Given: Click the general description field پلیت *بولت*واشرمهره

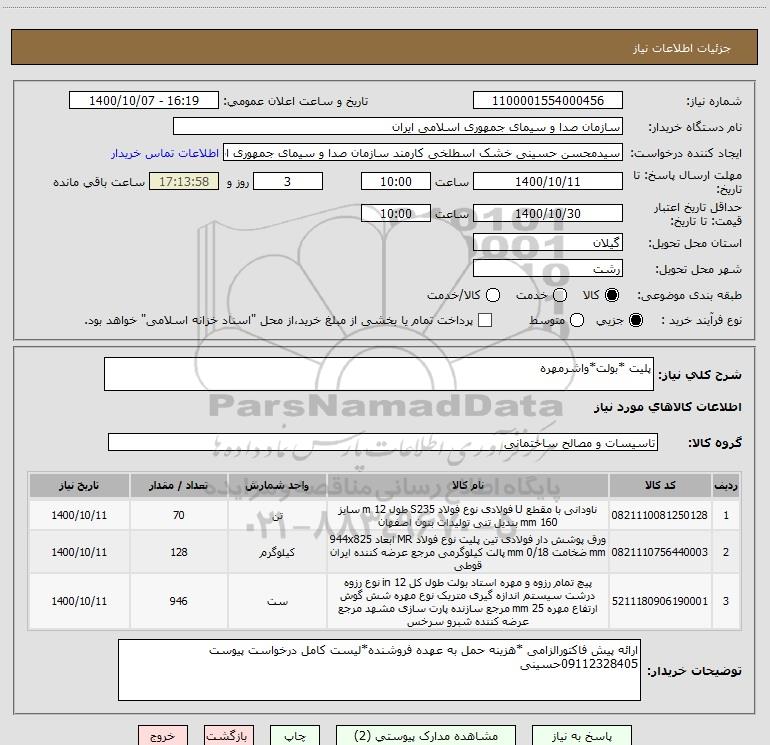Looking at the screenshot, I should 379,374.
